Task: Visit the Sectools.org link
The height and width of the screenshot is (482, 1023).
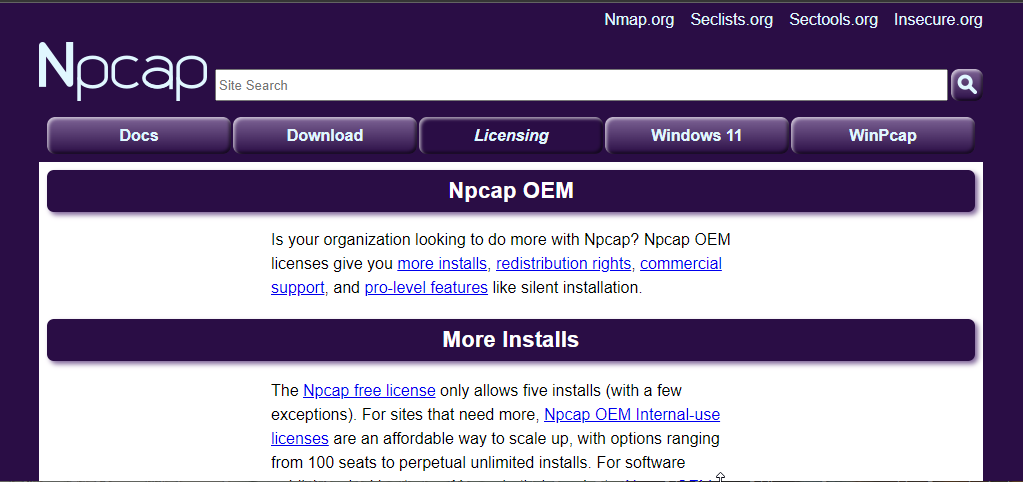Action: pos(833,20)
